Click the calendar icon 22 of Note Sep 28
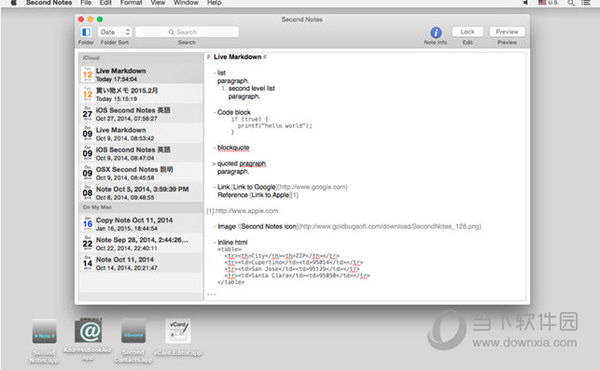The image size is (600, 370). point(88,243)
